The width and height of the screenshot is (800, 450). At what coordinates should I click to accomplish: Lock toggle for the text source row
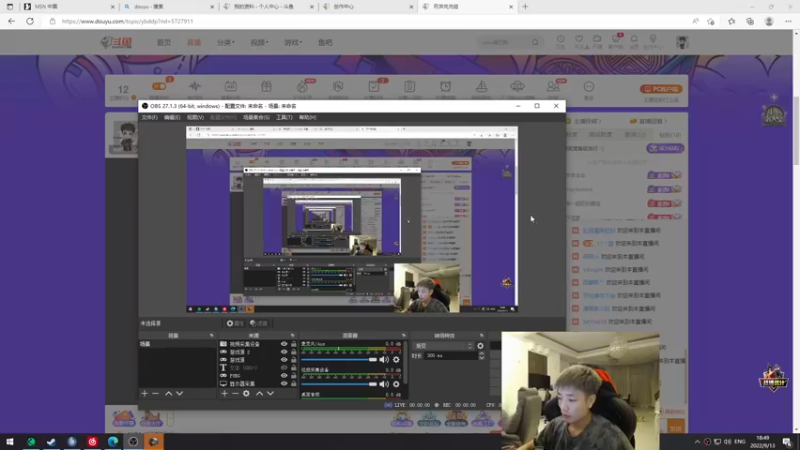point(293,368)
